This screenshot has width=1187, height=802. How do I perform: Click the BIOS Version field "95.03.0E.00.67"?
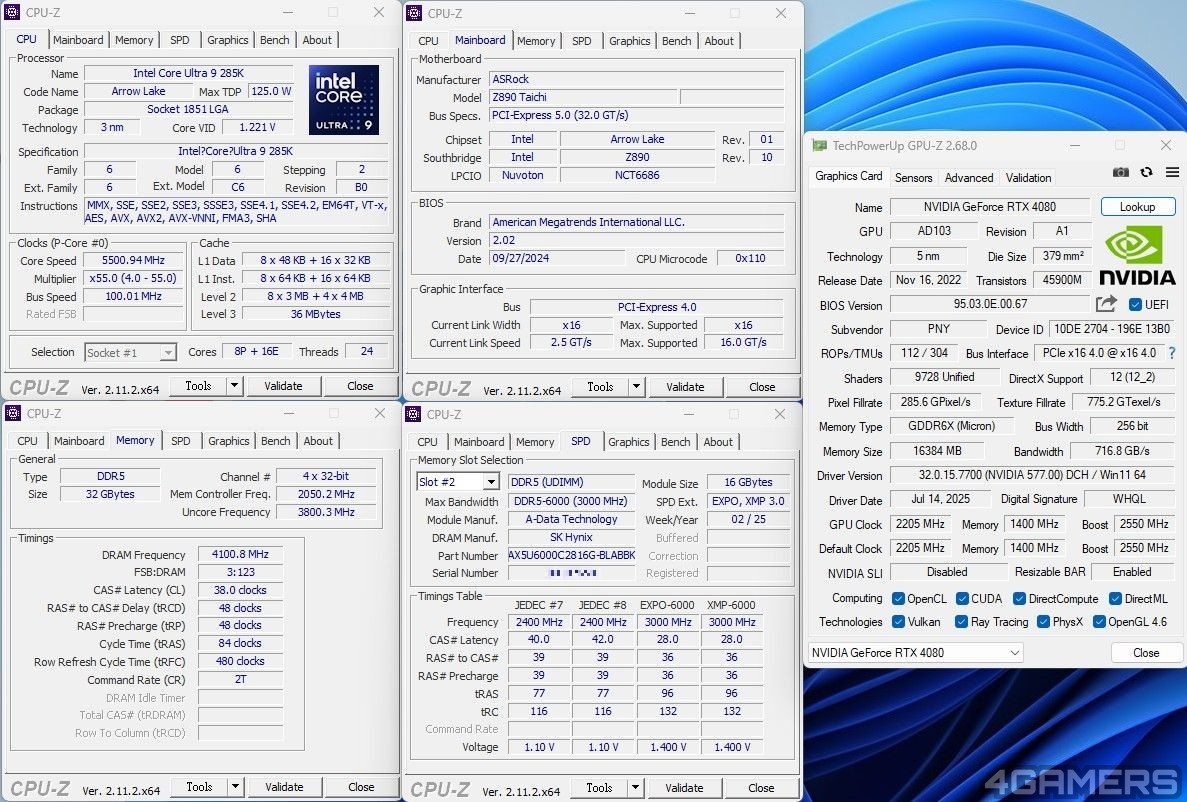tap(990, 304)
